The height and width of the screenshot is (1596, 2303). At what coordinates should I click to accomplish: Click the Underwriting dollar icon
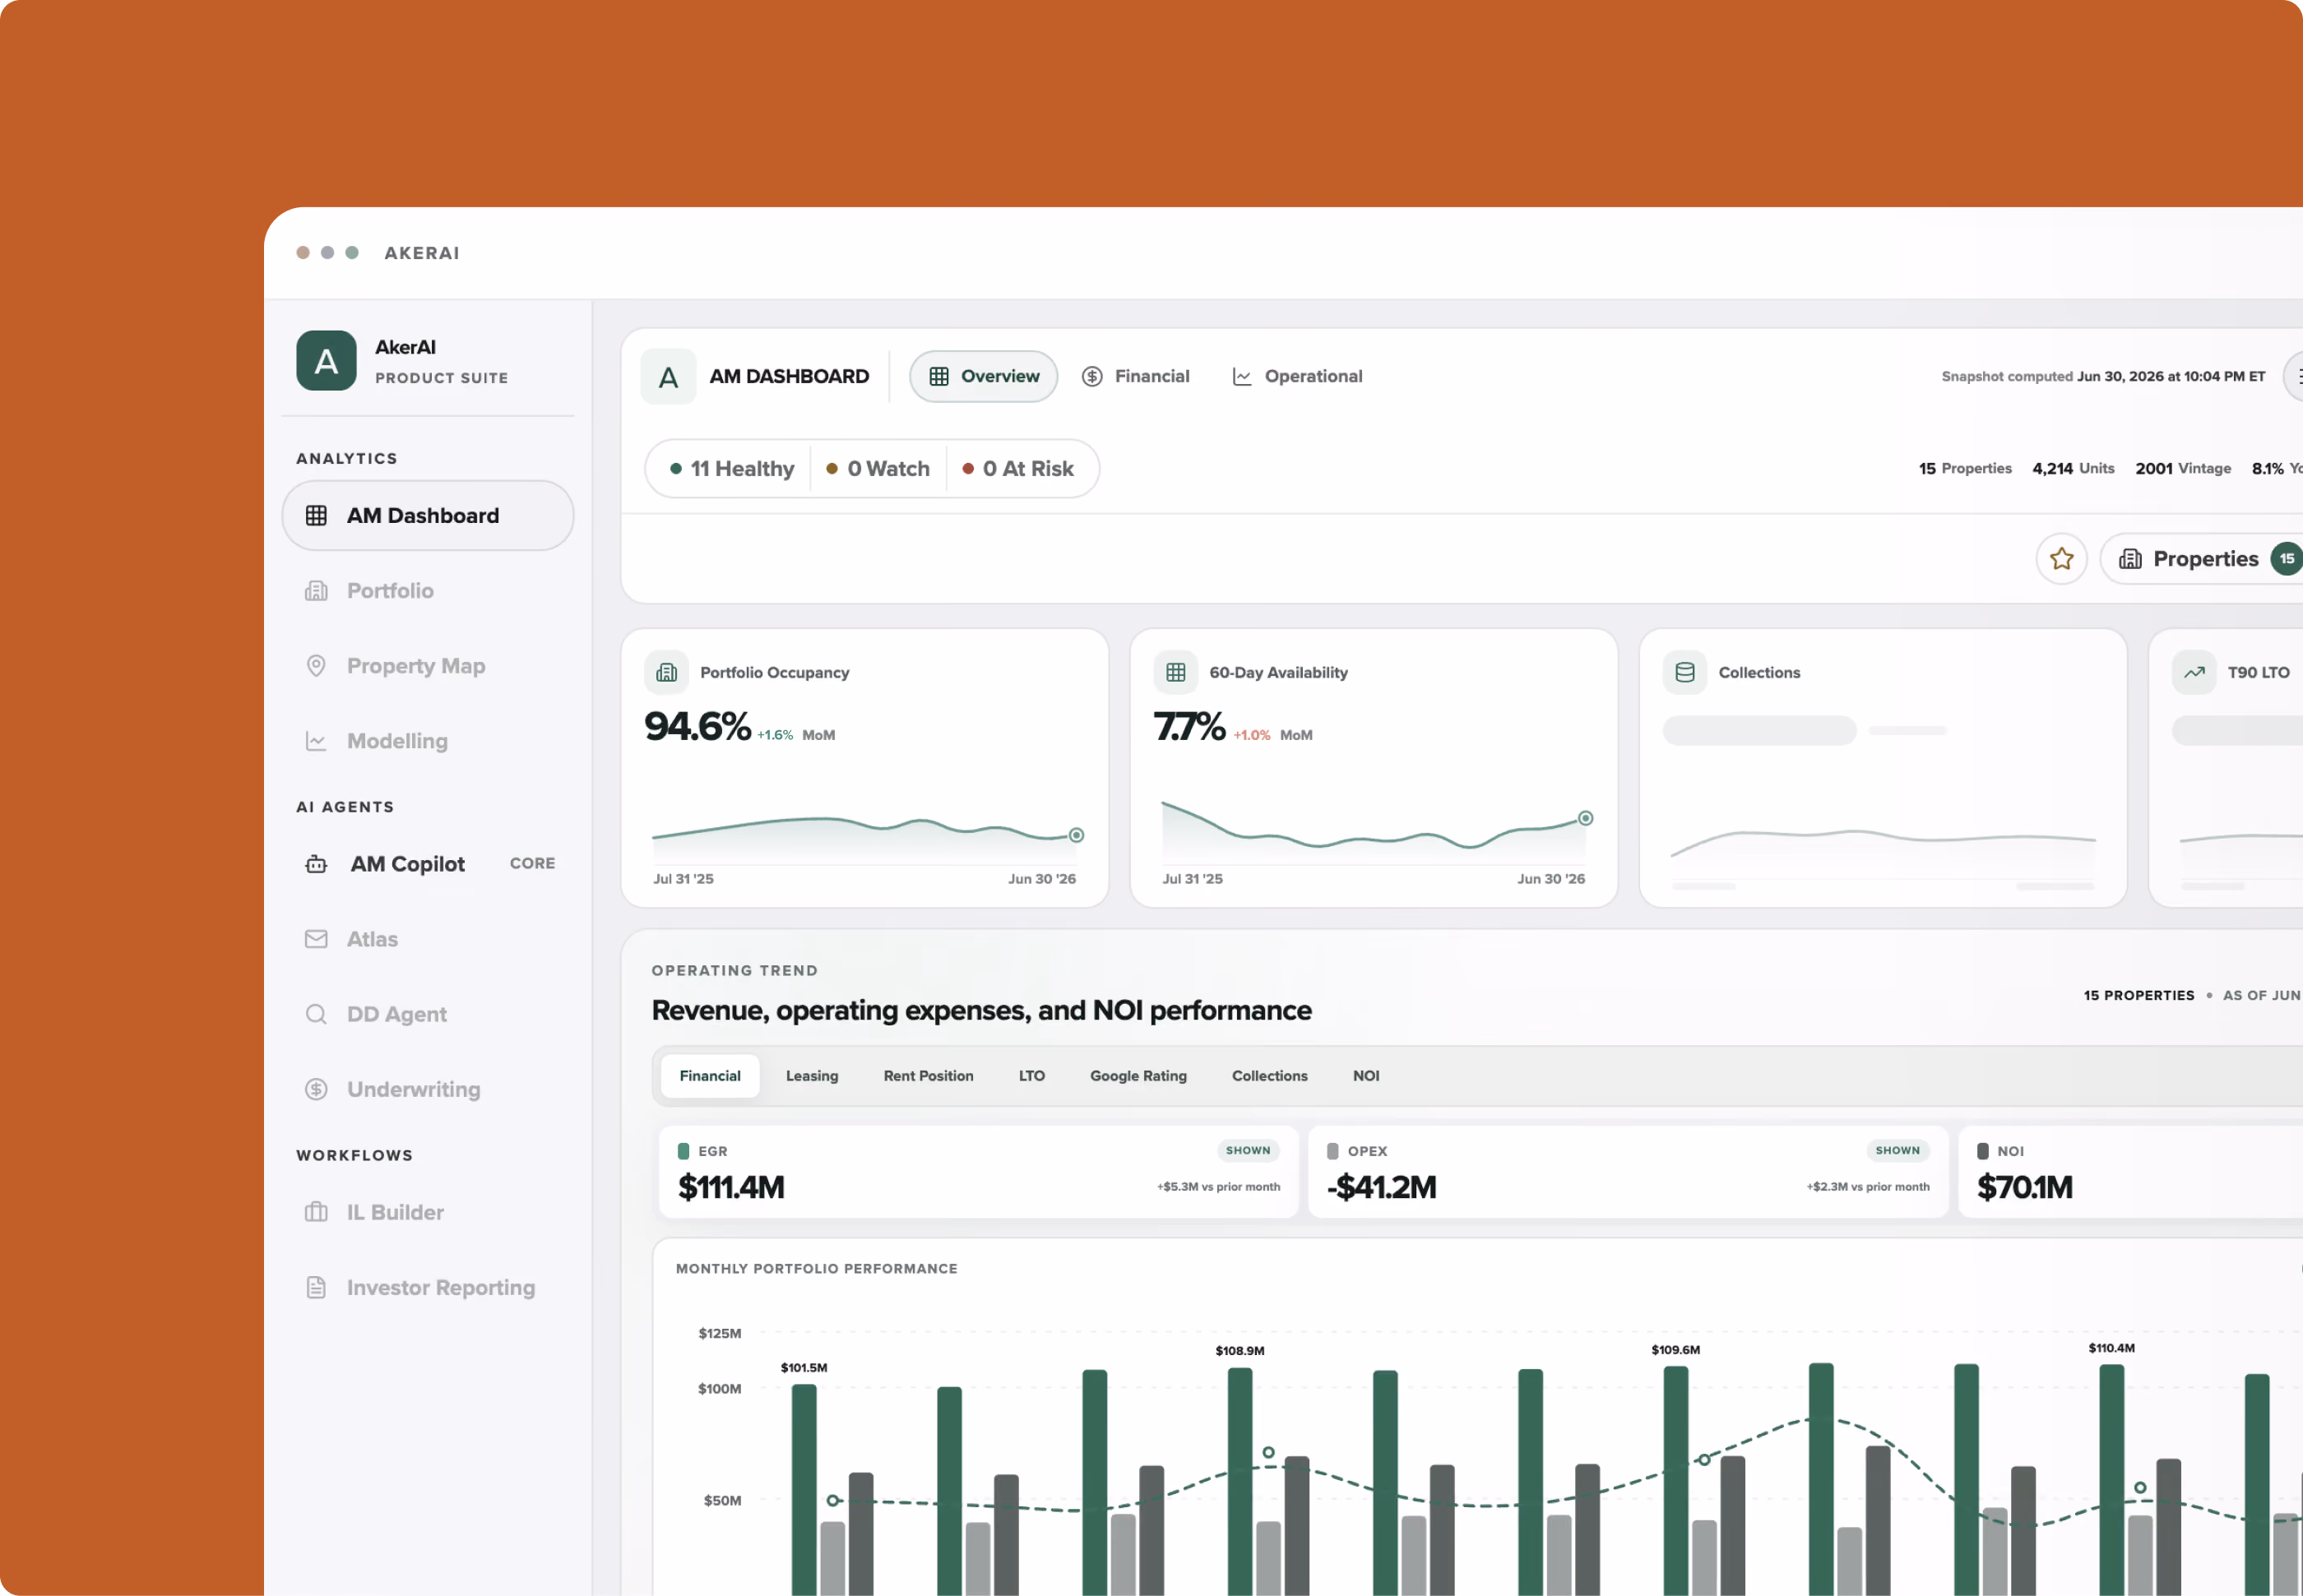tap(316, 1089)
